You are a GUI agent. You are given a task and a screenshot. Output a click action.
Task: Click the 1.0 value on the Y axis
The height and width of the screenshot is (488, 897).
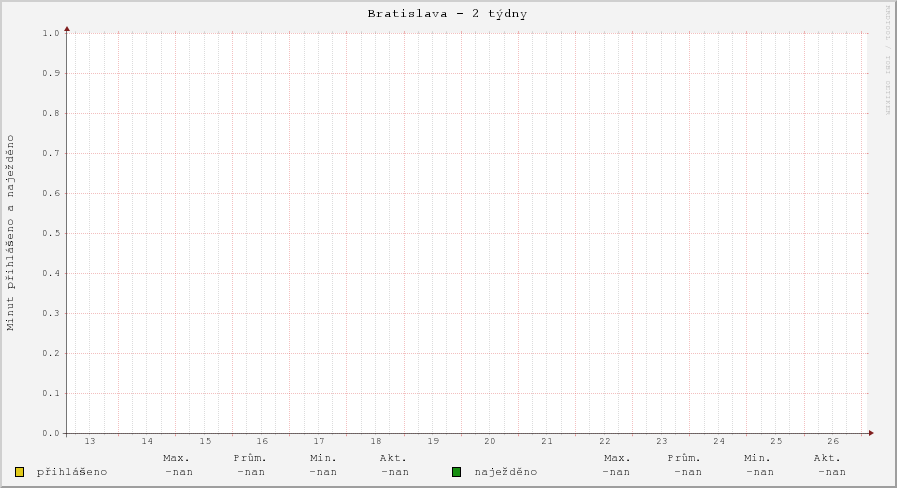click(x=52, y=33)
